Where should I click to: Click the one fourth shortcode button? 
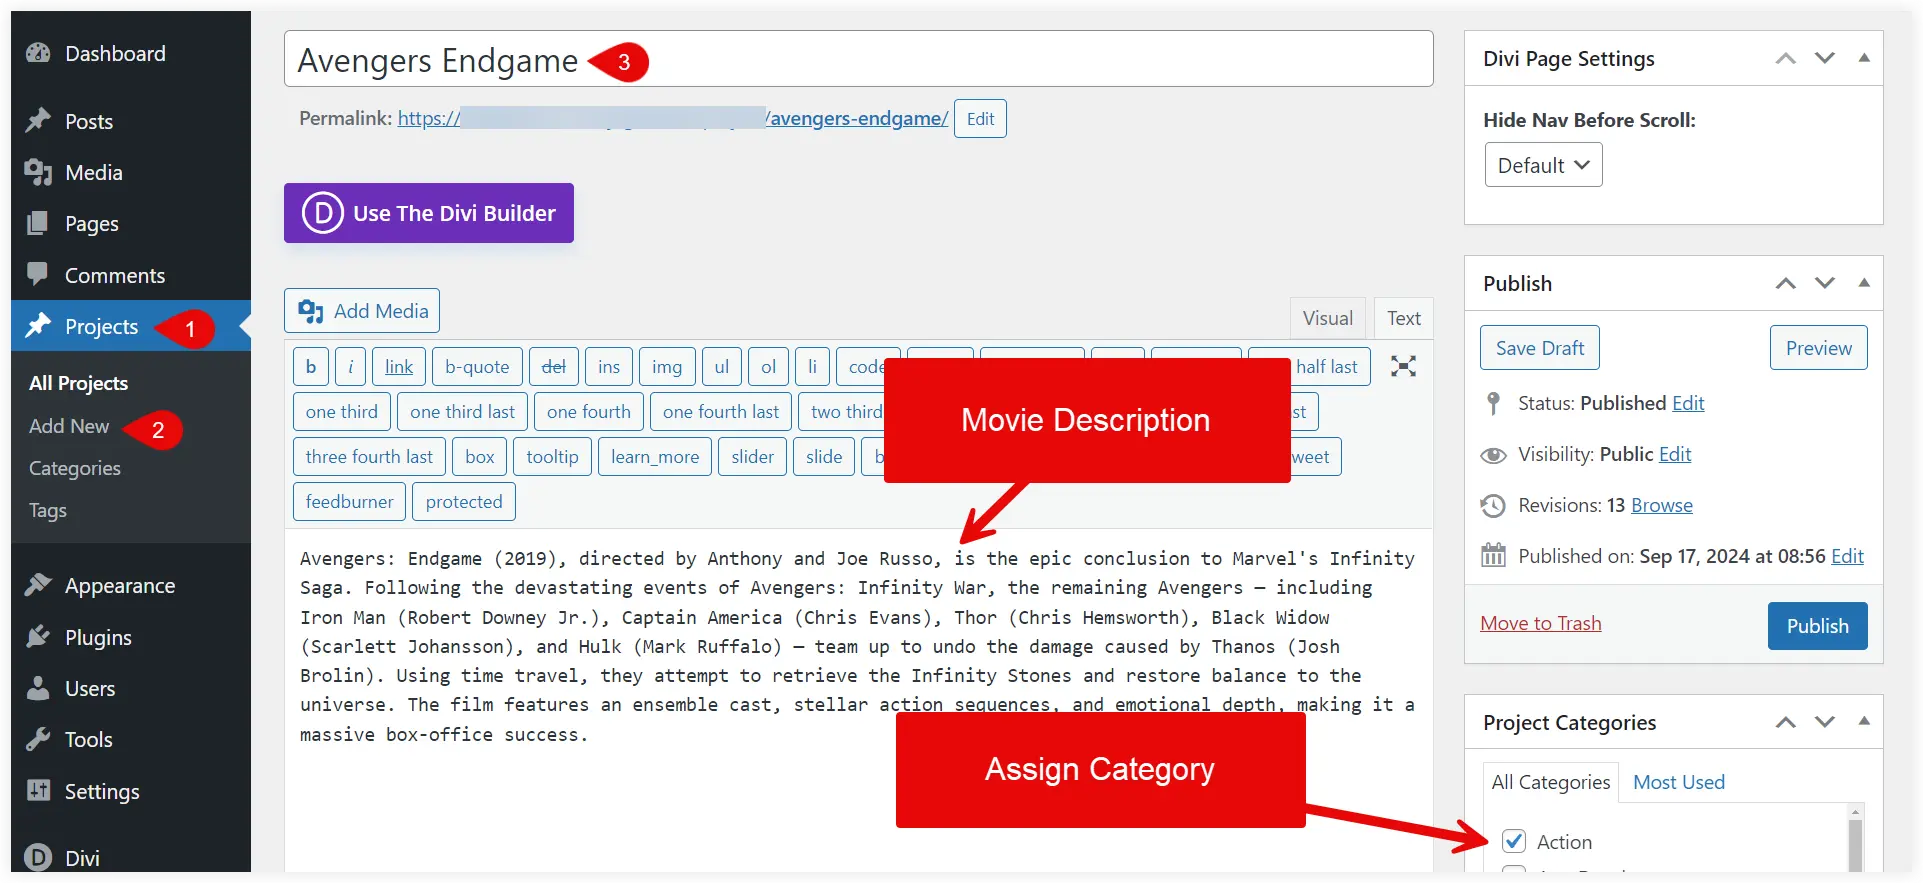click(589, 412)
